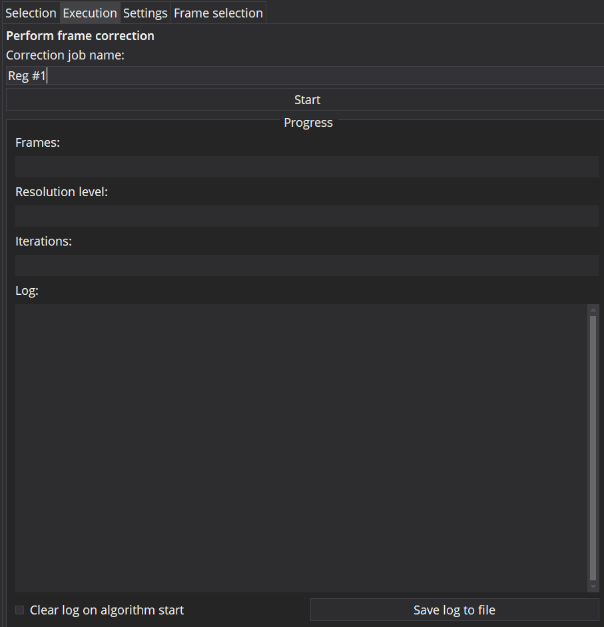Click the log vertical scrollbar thumb
Screen dimensions: 604x627
tap(593, 448)
